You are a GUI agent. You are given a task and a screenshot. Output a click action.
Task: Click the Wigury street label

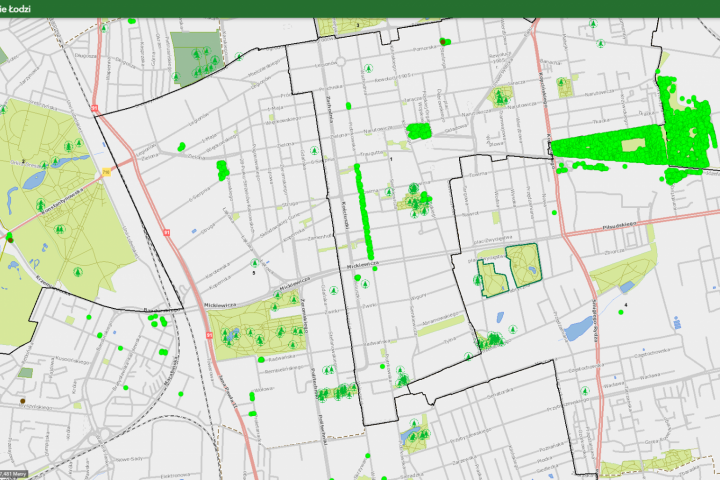(419, 298)
